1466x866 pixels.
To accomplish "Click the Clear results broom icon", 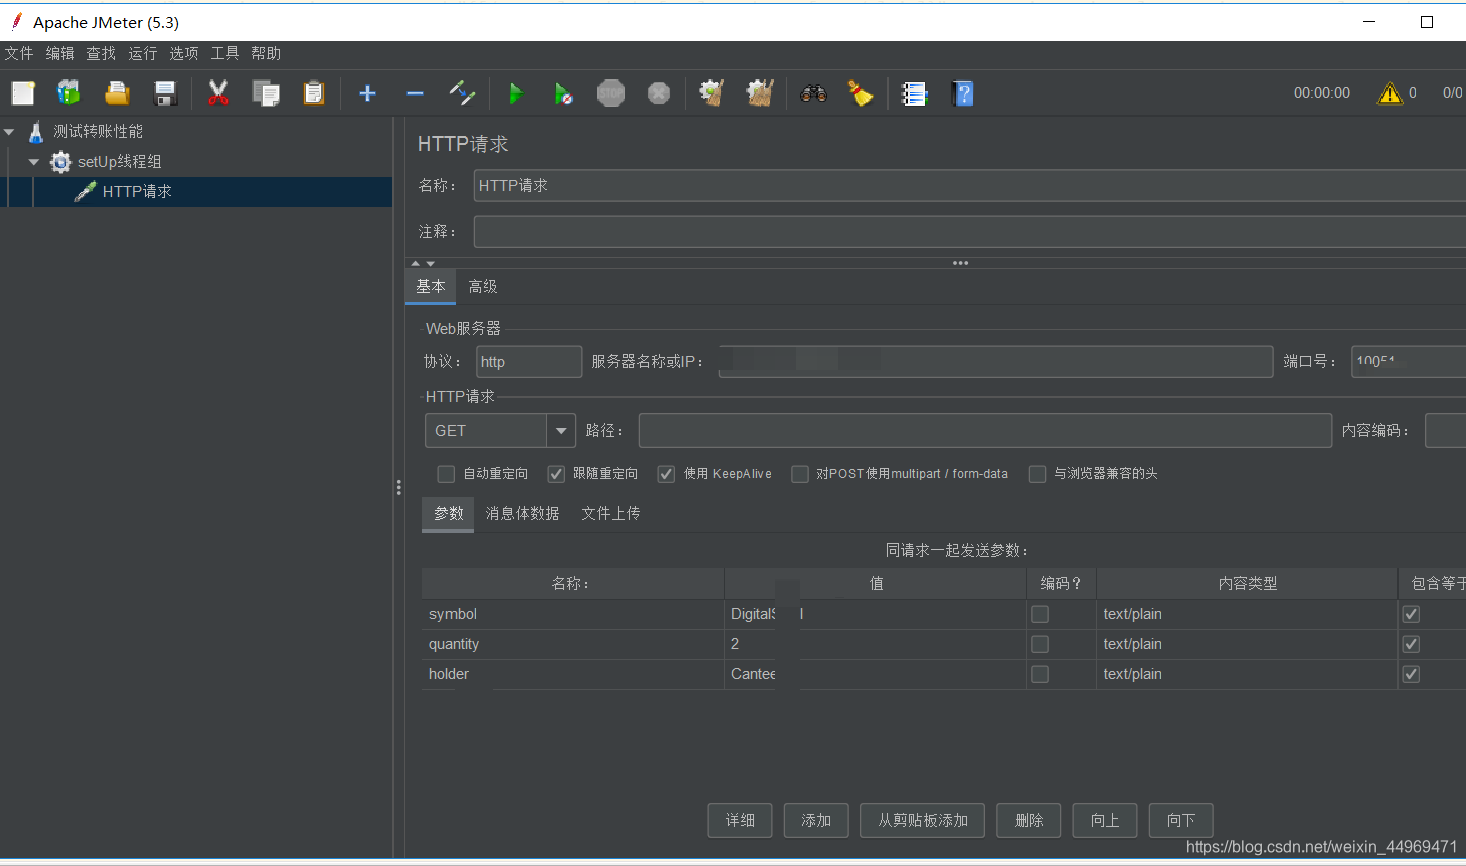I will [x=711, y=93].
